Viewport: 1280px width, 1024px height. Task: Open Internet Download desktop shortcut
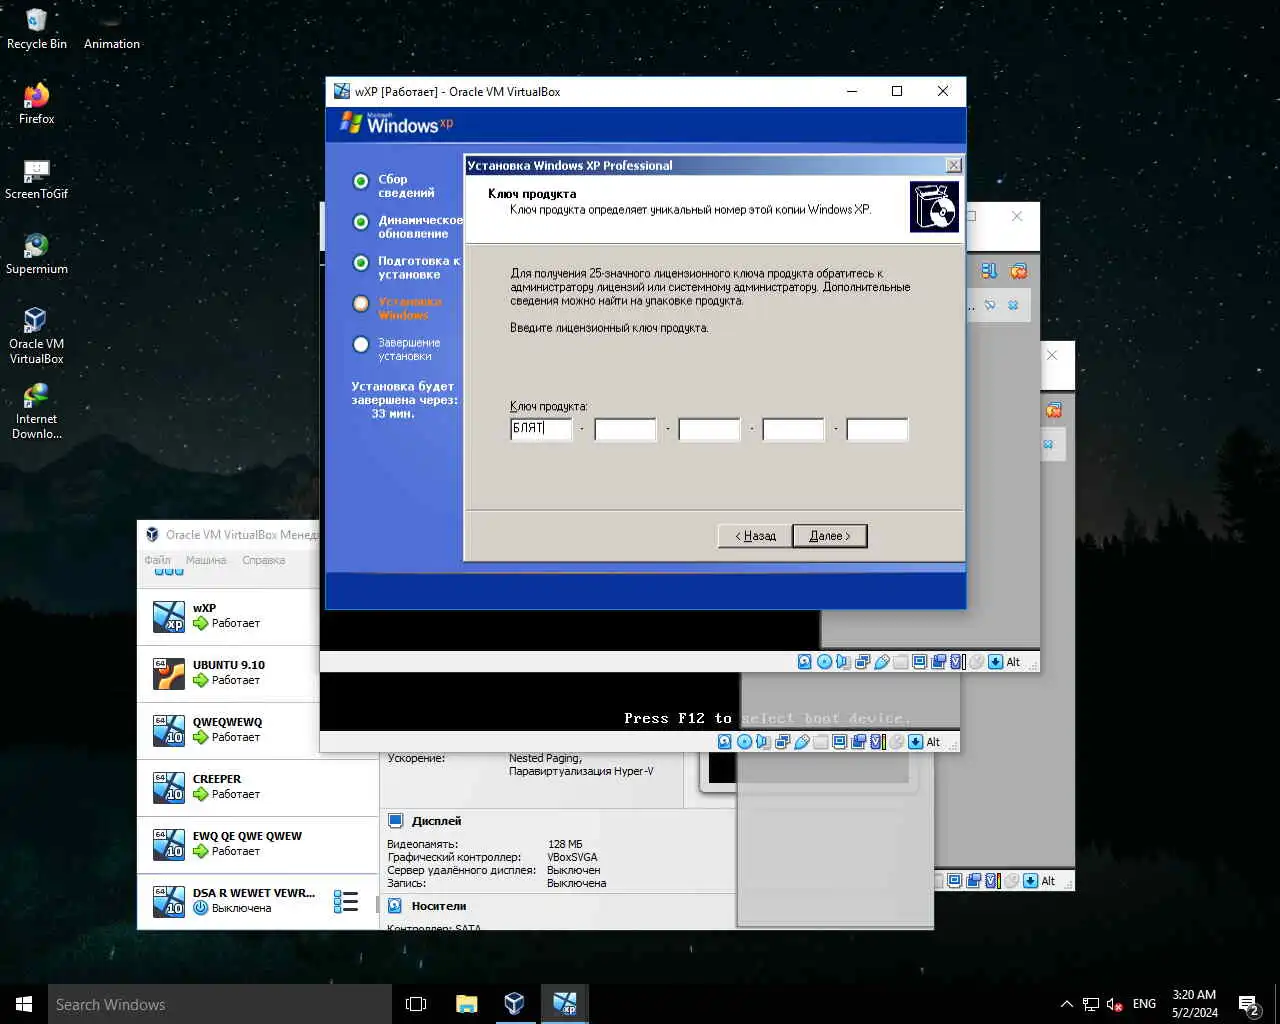[37, 410]
